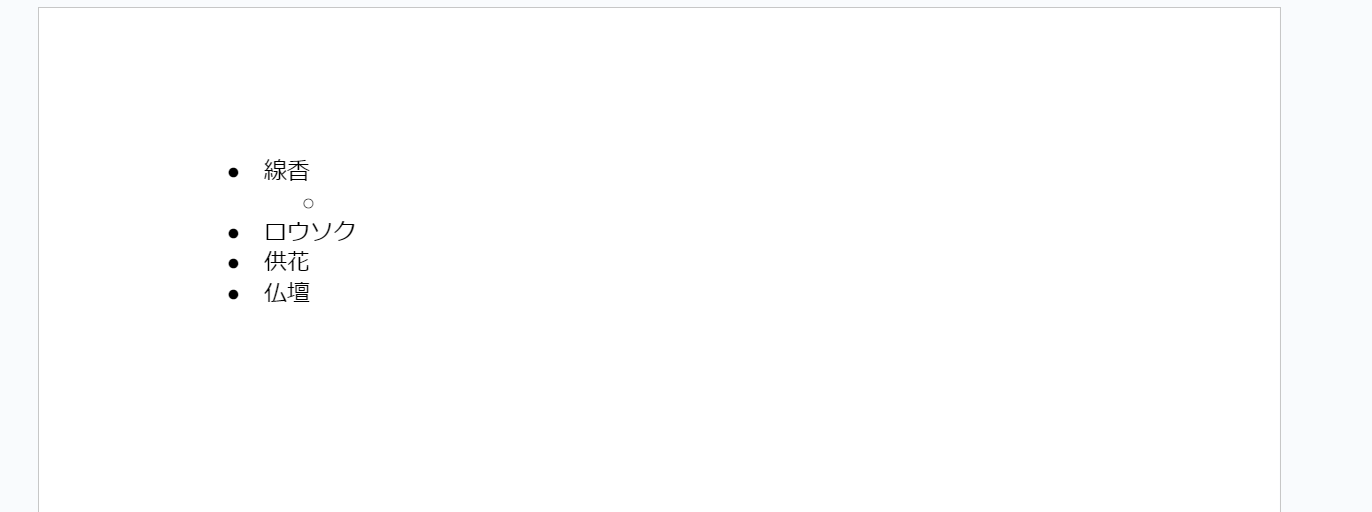
Task: Click the gray area right of the page
Action: pos(1326,250)
